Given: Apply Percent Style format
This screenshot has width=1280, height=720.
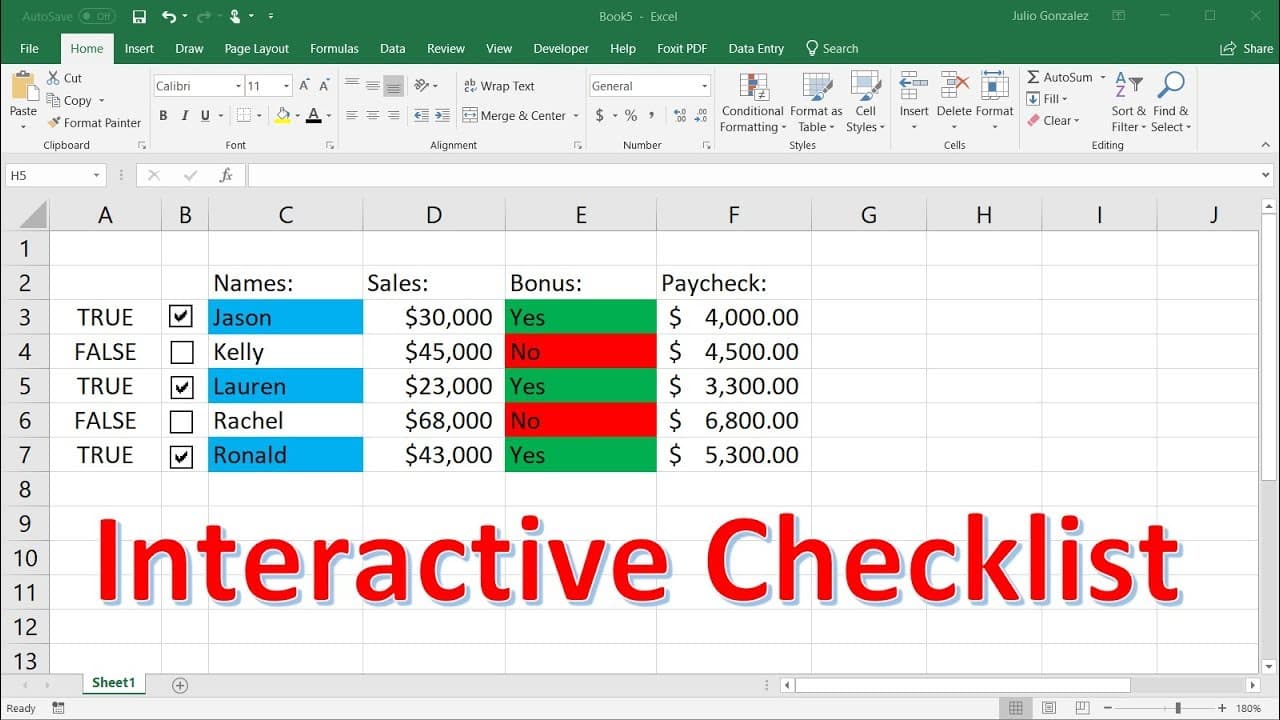Looking at the screenshot, I should click(x=631, y=116).
